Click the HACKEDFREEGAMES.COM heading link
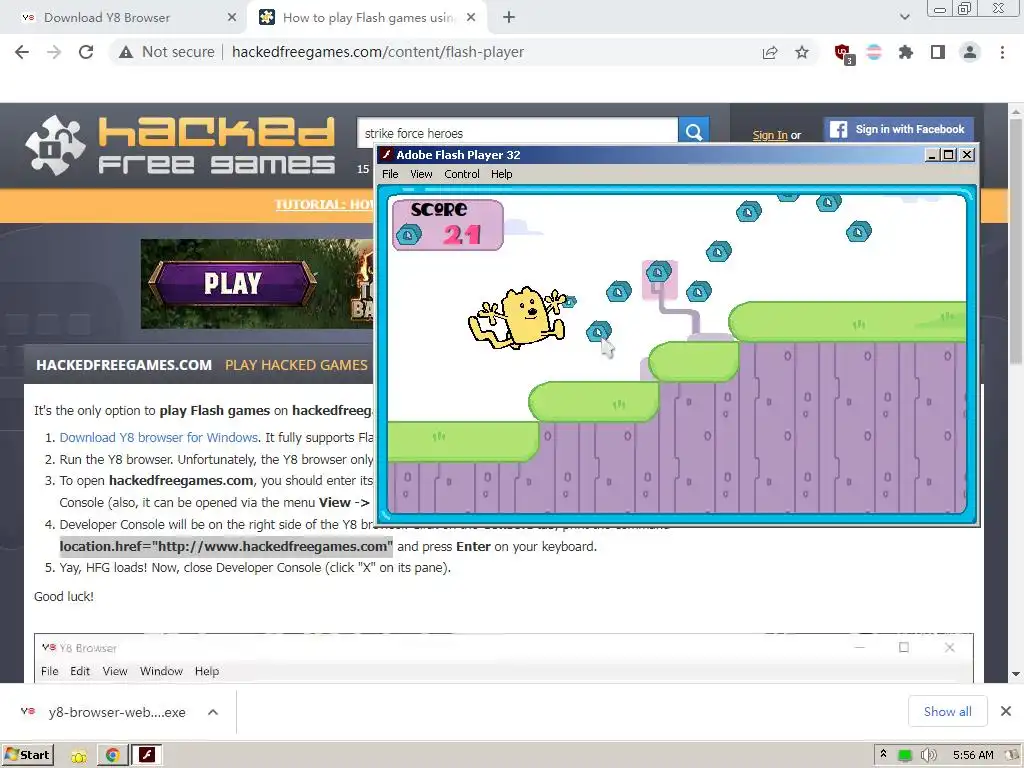 point(124,365)
